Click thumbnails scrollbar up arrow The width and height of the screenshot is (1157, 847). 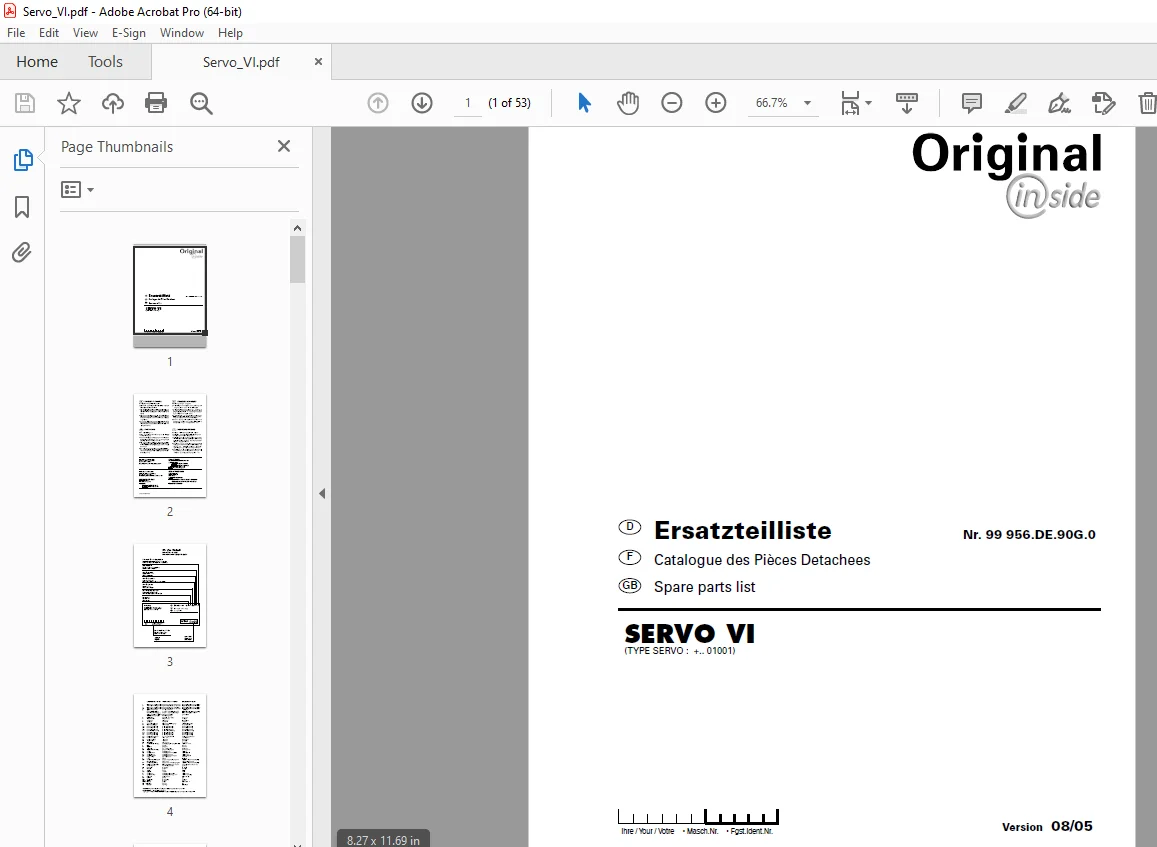(297, 228)
